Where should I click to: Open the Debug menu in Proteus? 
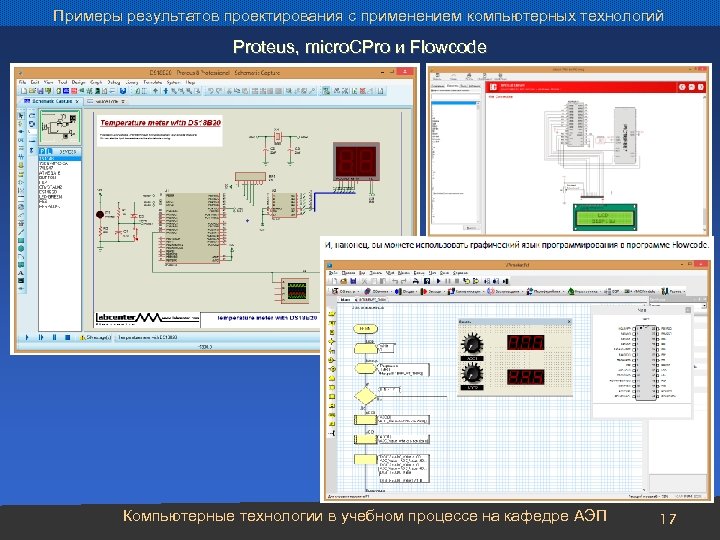(x=113, y=82)
